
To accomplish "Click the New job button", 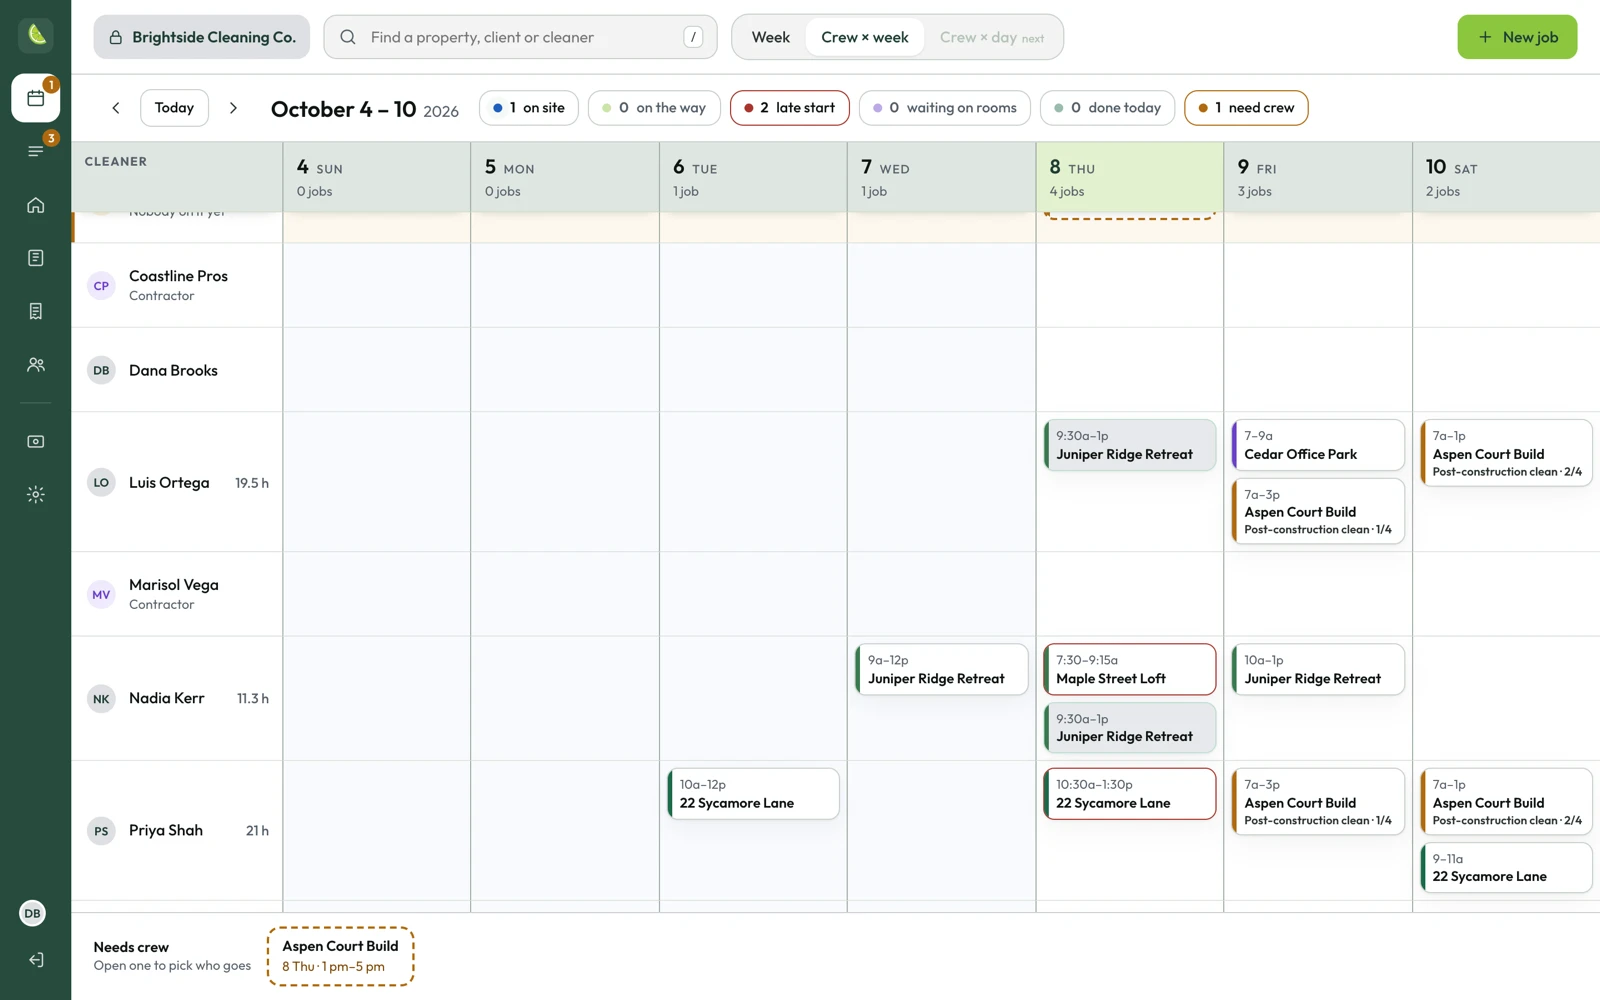I will (1516, 37).
